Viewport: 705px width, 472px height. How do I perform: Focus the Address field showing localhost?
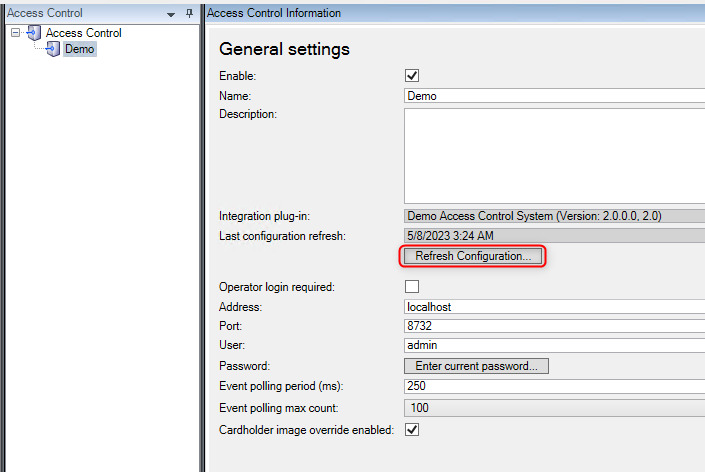pos(553,307)
